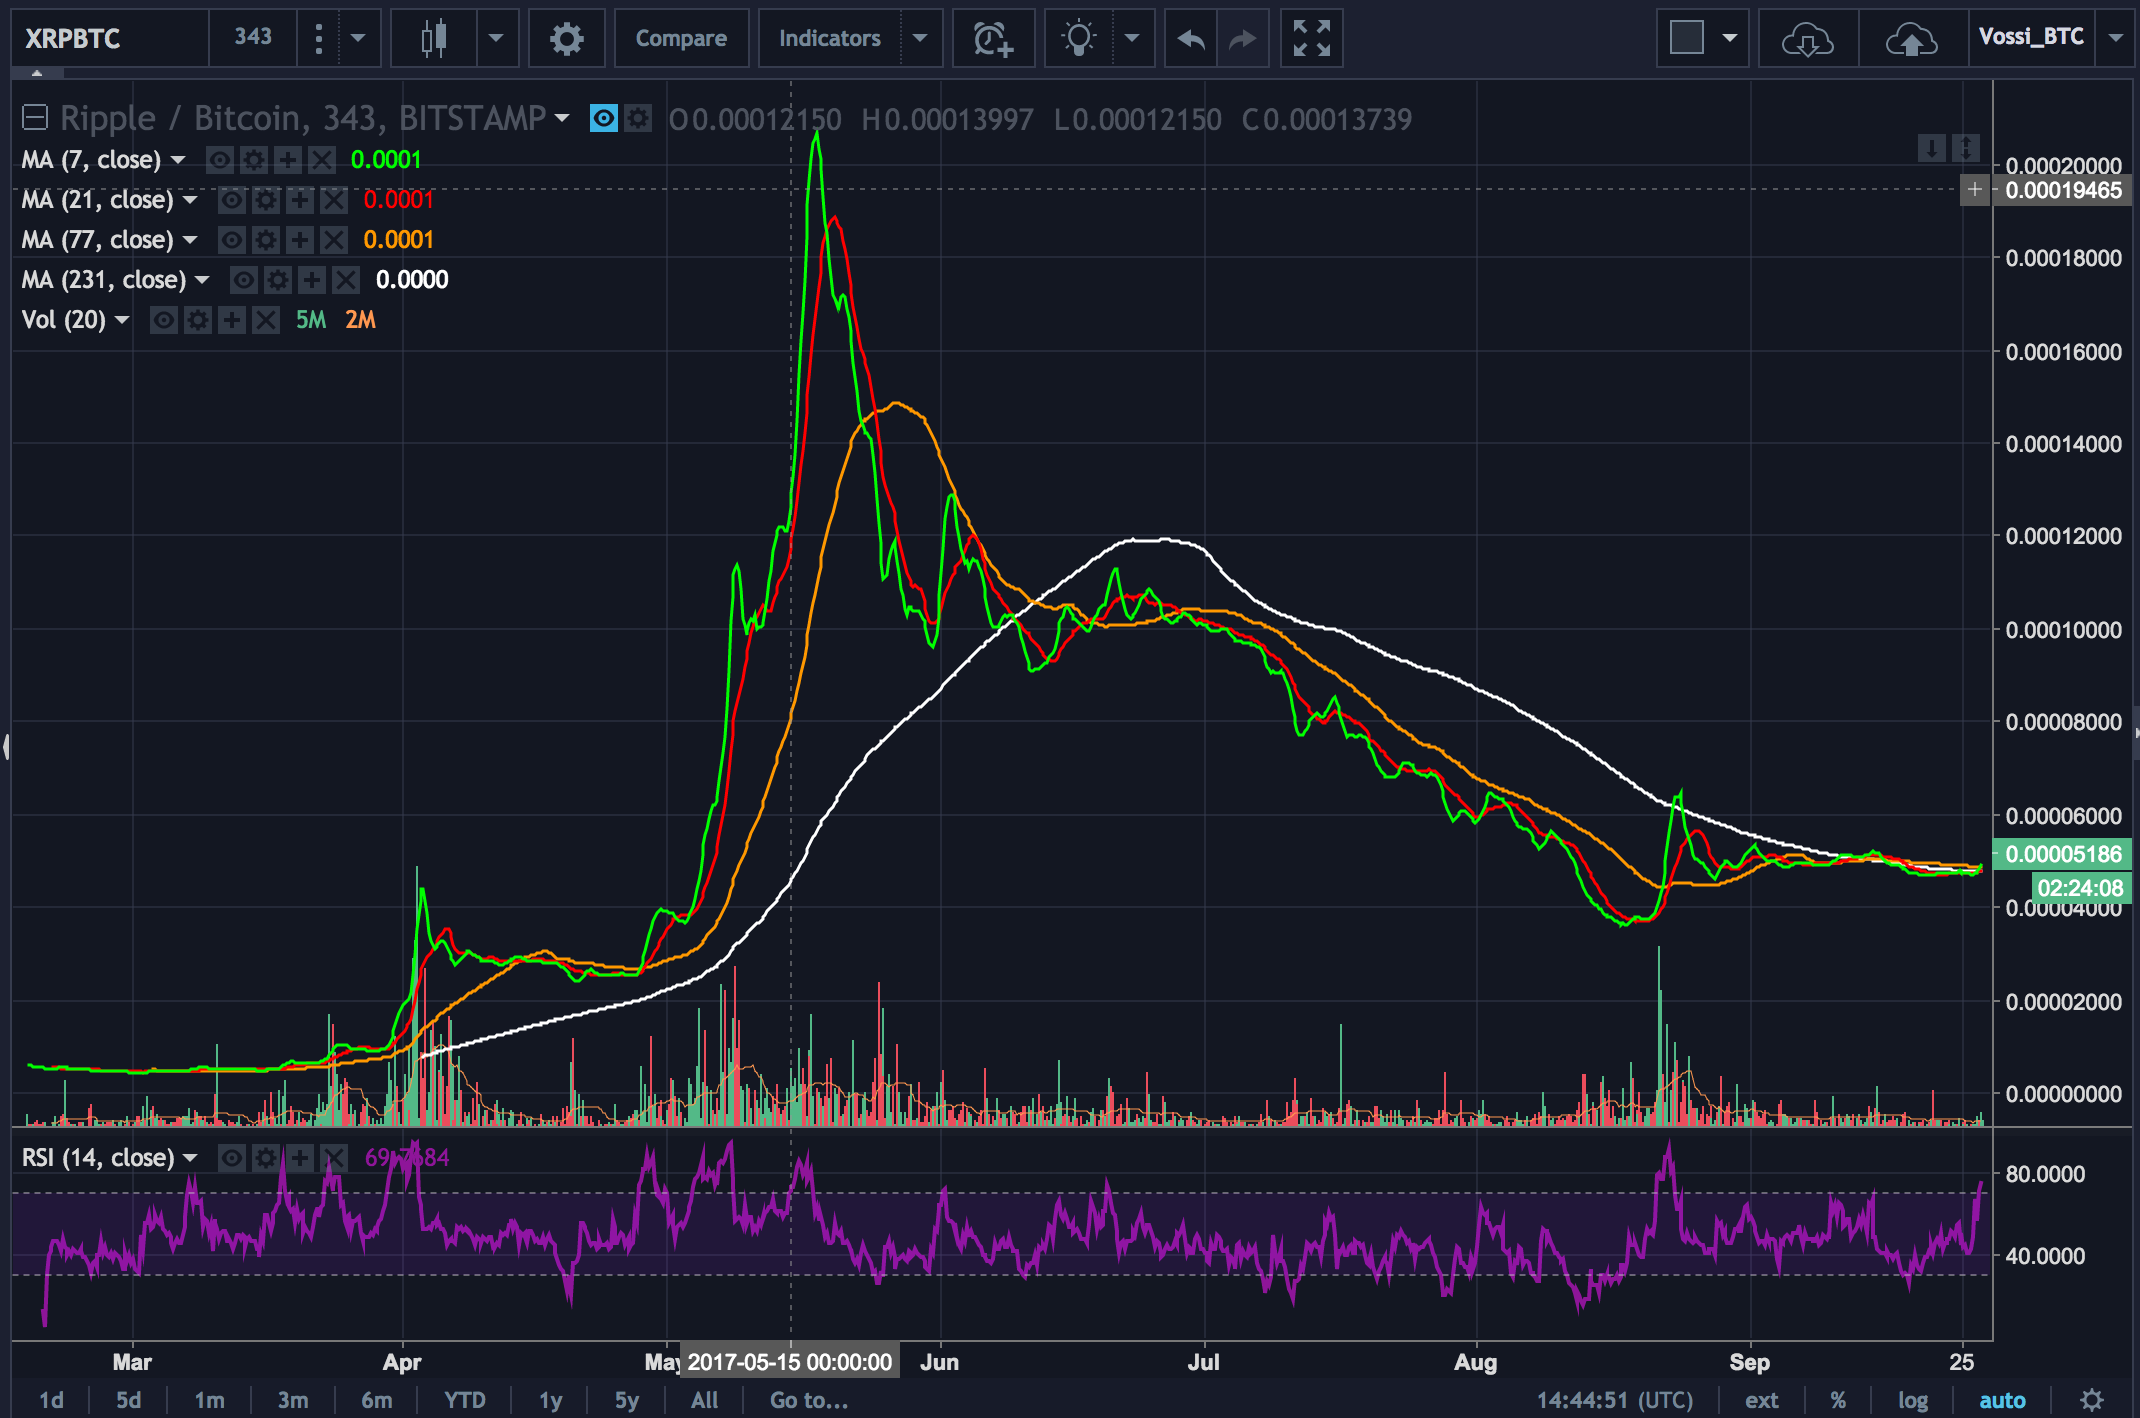Screen dimensions: 2140x1418
Task: Click the cloud load (download) icon
Action: tap(1807, 40)
